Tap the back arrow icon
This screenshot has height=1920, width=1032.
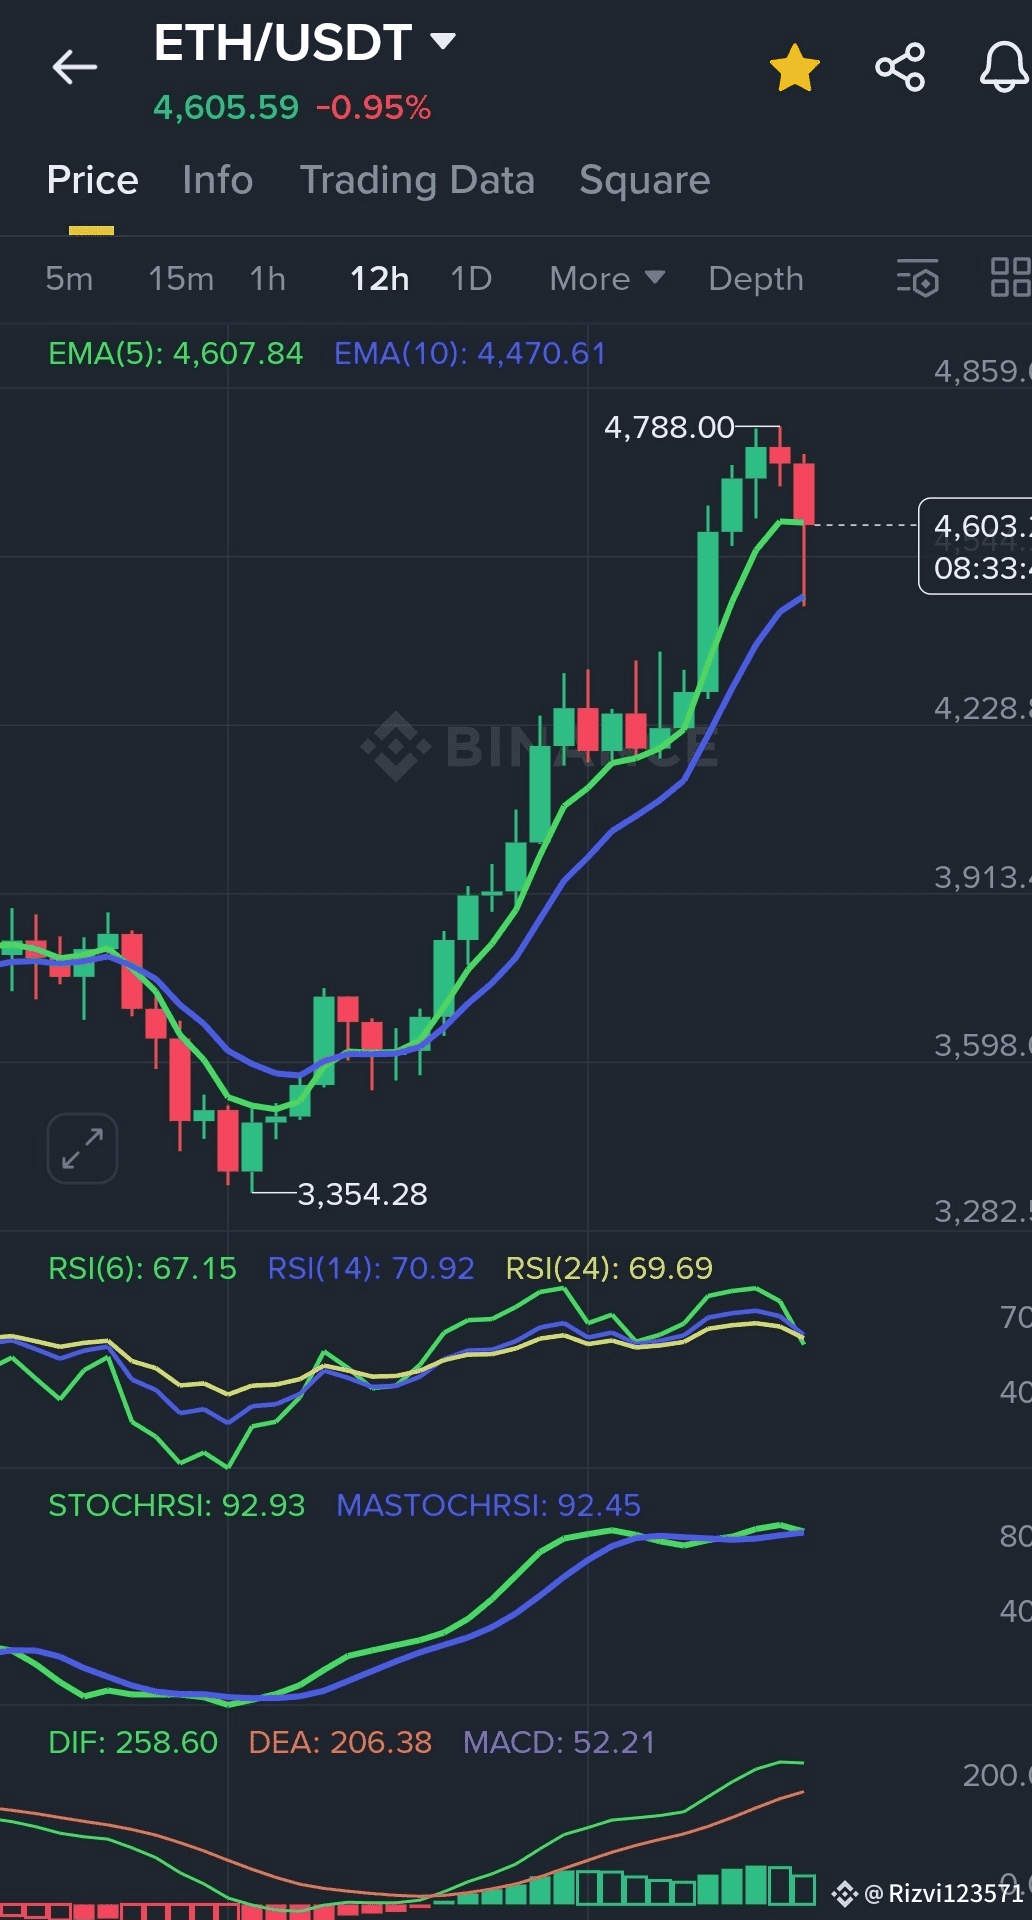pos(75,68)
